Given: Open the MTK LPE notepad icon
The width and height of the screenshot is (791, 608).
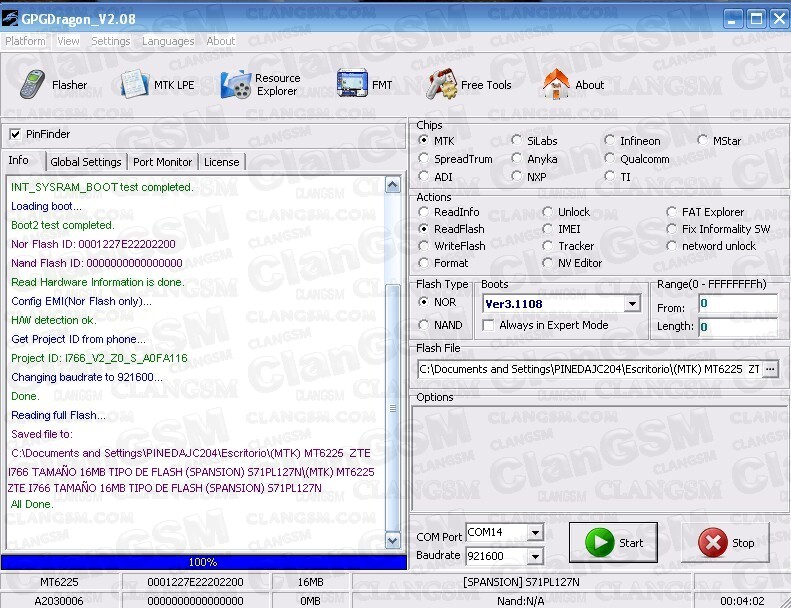Looking at the screenshot, I should coord(134,84).
